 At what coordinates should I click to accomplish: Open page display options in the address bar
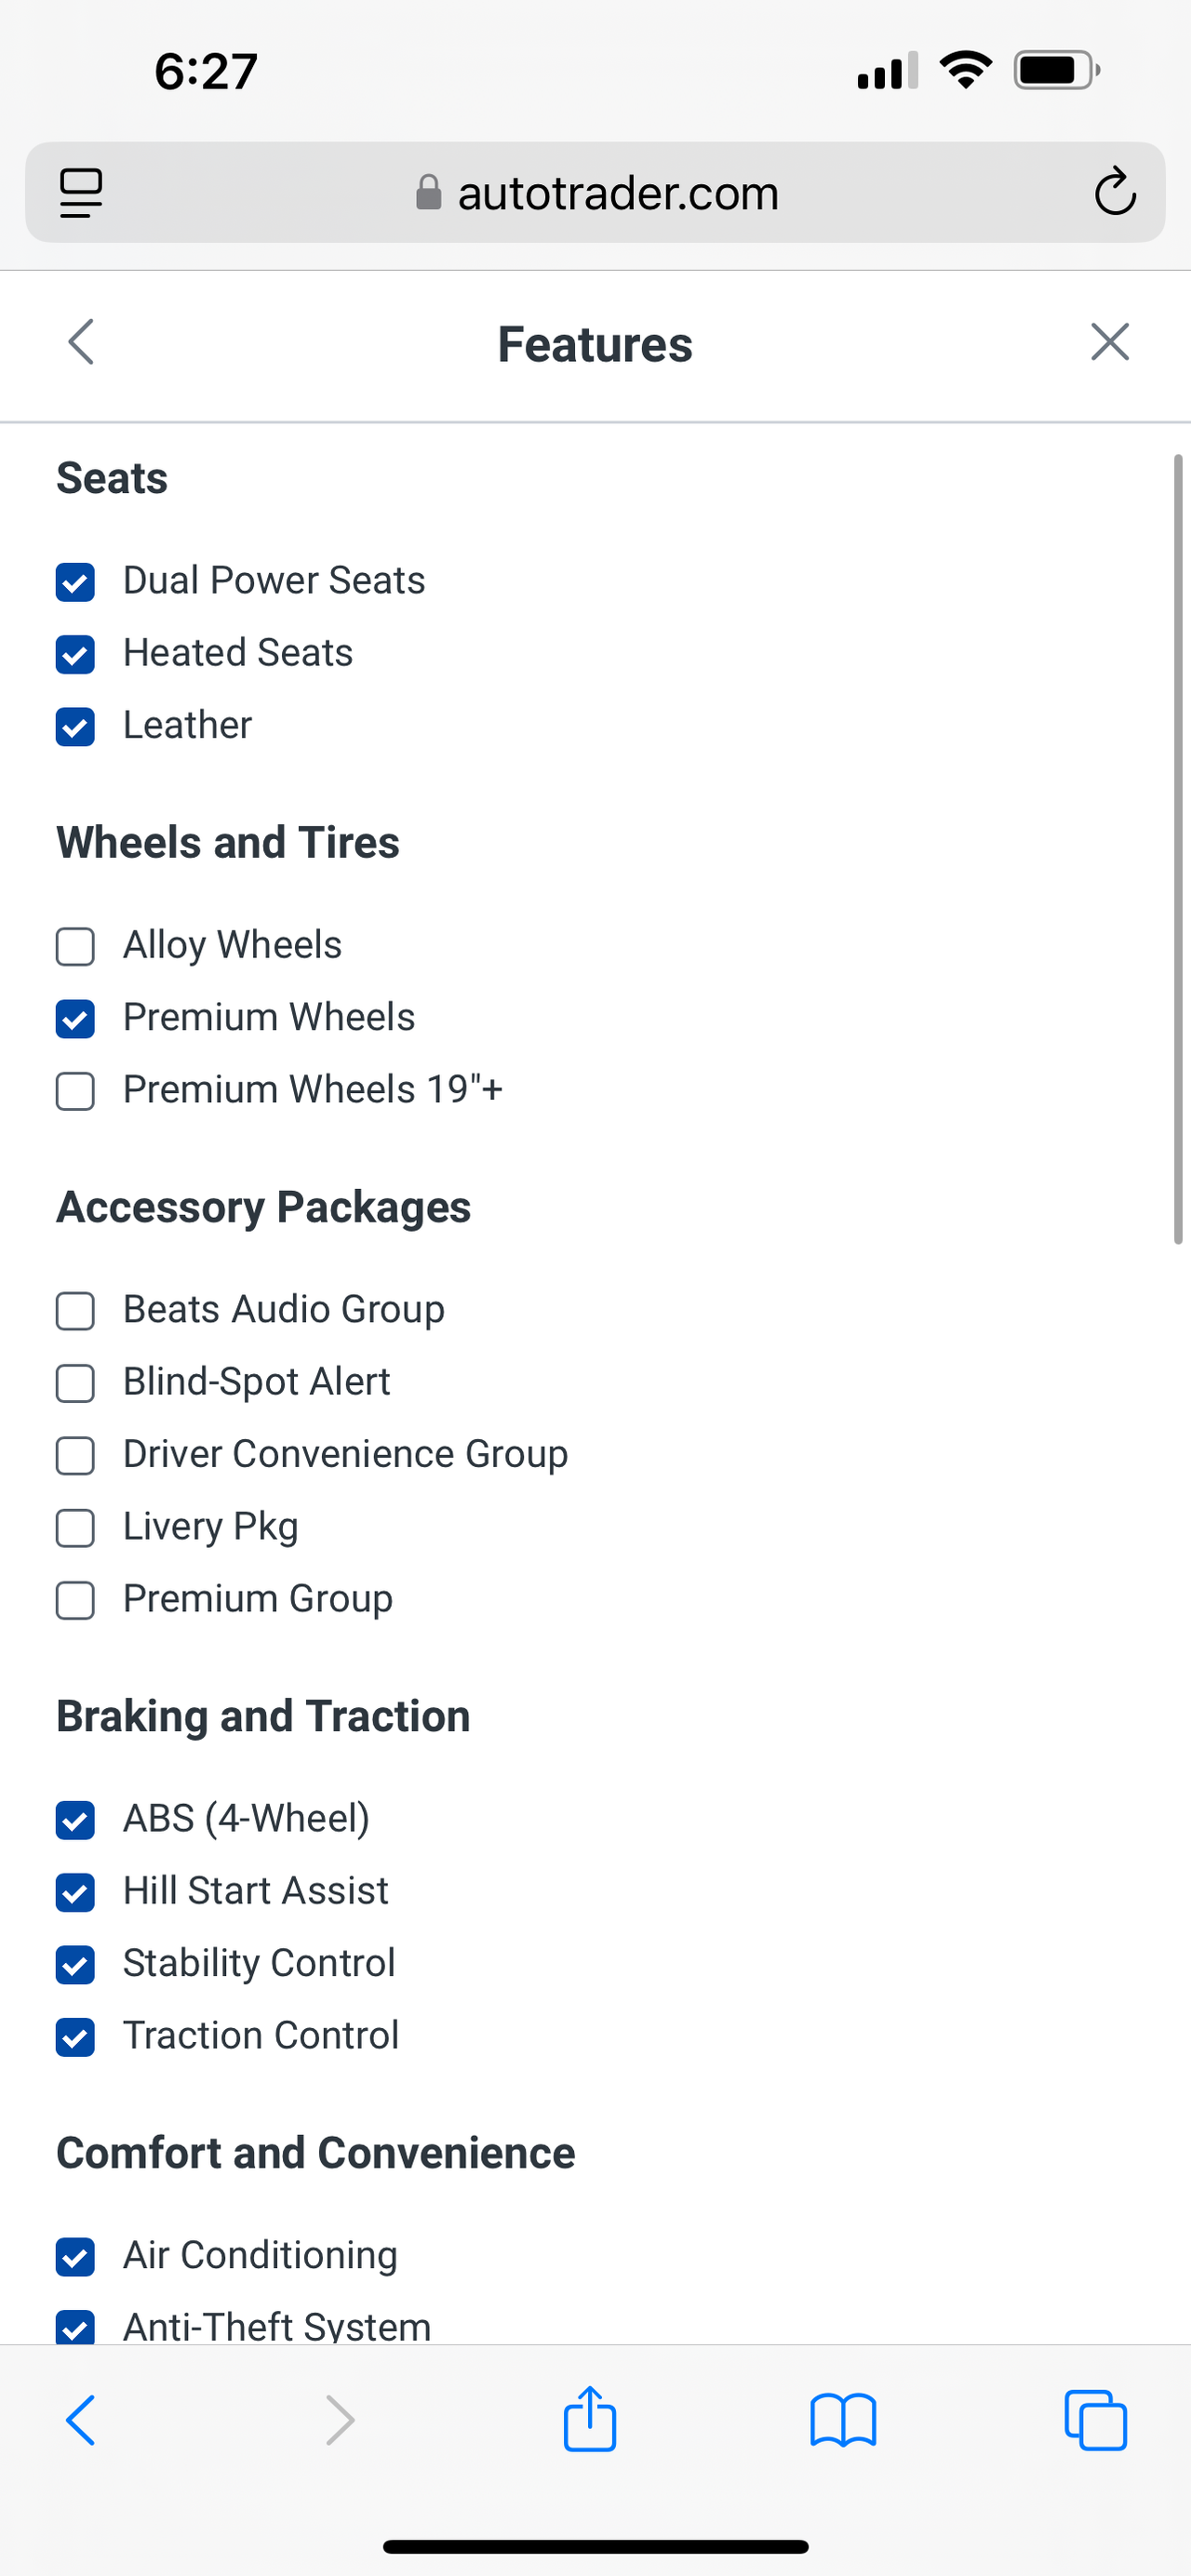81,192
